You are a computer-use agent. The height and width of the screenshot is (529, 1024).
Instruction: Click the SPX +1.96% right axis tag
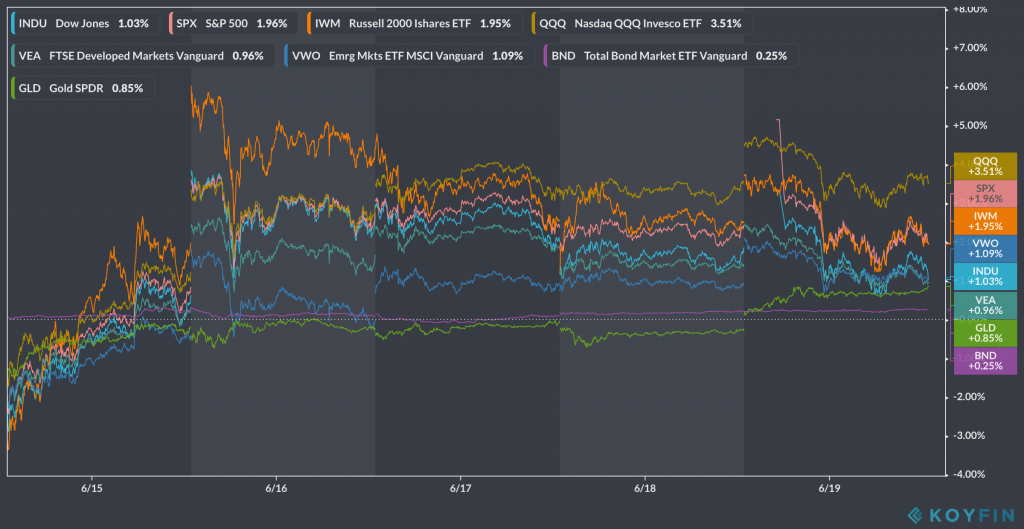pyautogui.click(x=985, y=193)
